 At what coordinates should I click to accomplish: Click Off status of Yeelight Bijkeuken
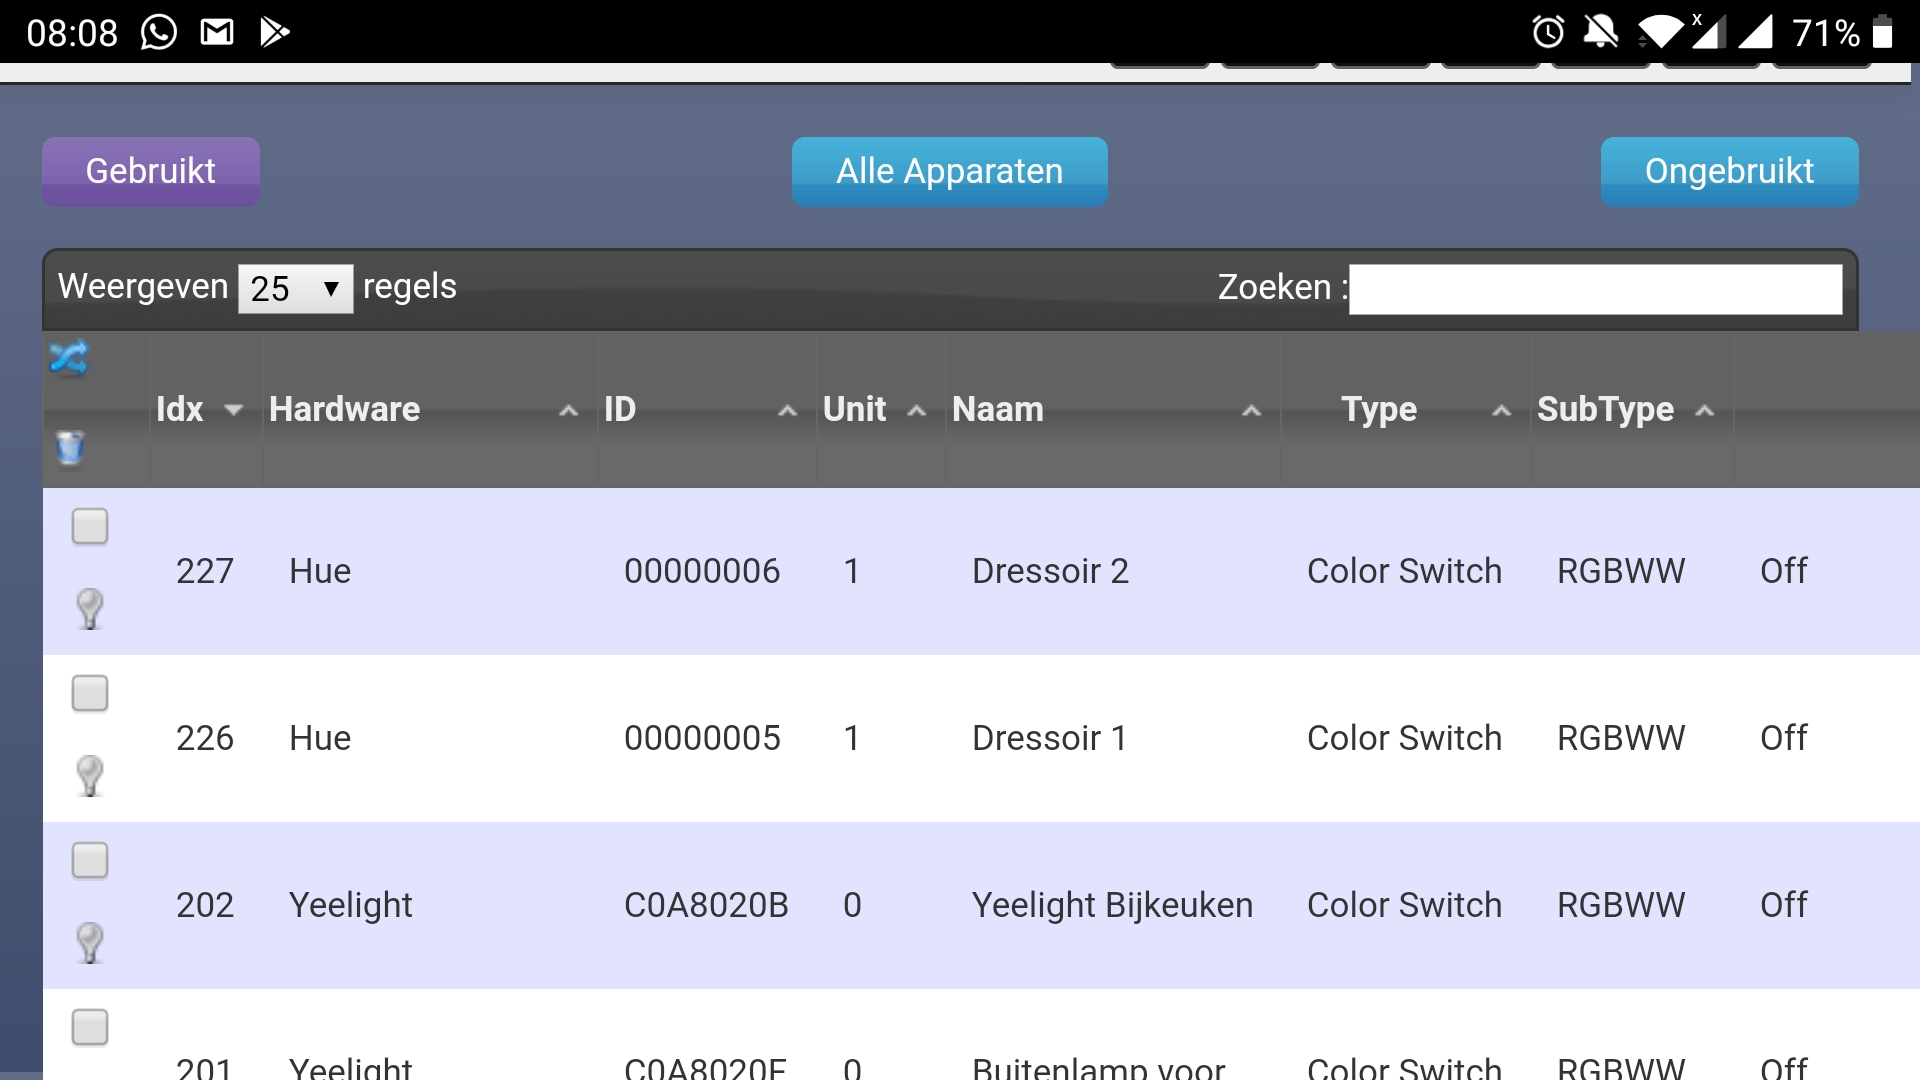tap(1784, 905)
